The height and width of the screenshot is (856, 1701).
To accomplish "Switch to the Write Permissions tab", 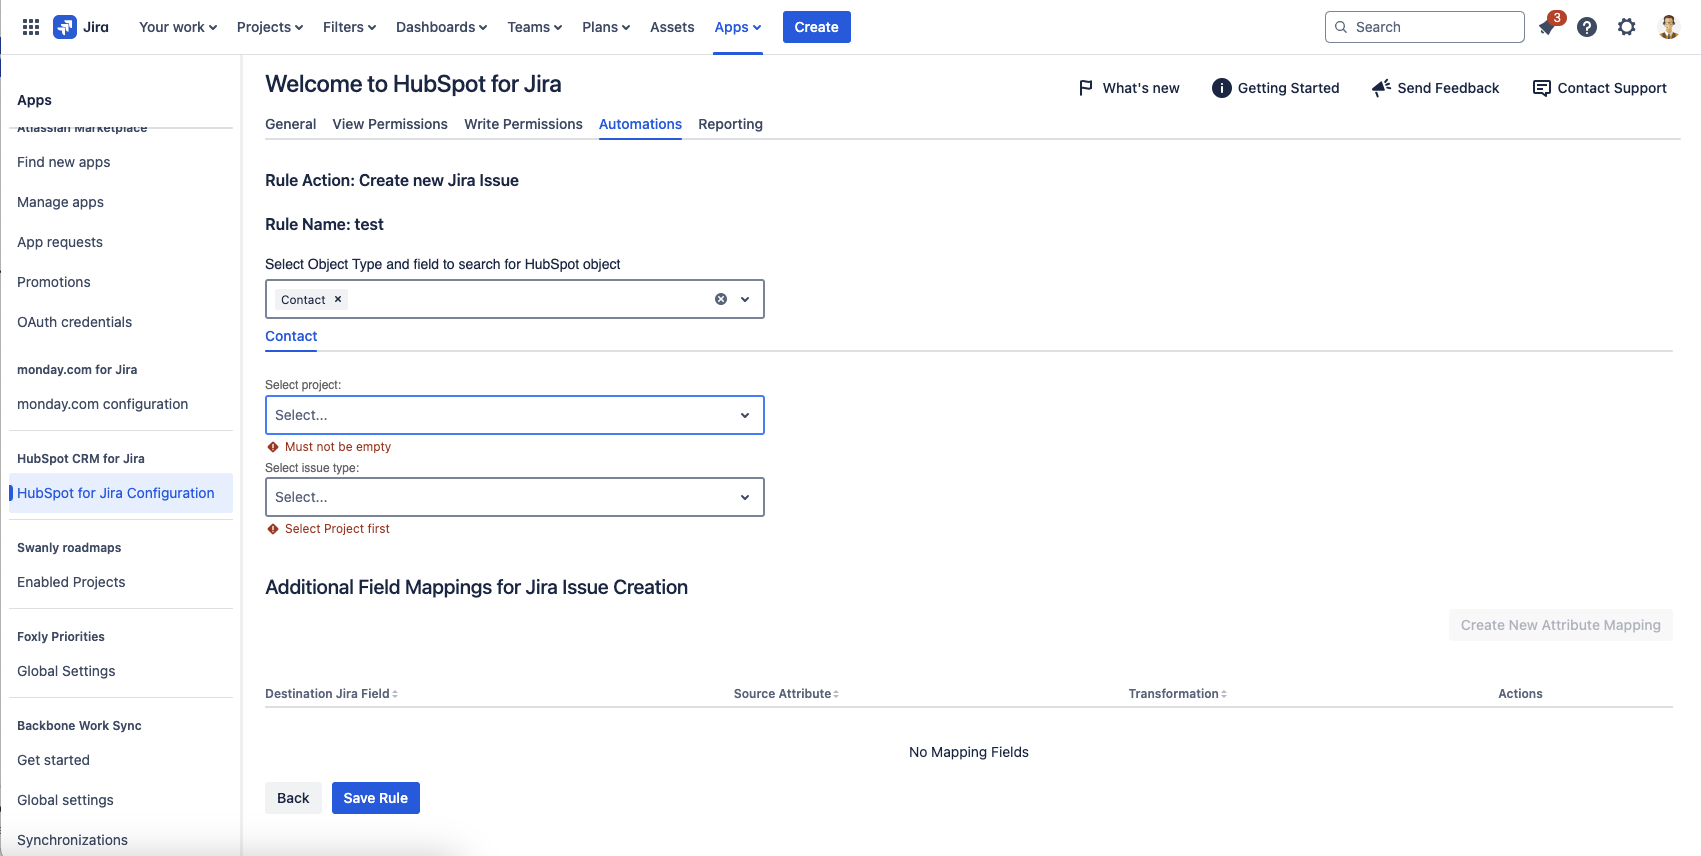I will 523,124.
